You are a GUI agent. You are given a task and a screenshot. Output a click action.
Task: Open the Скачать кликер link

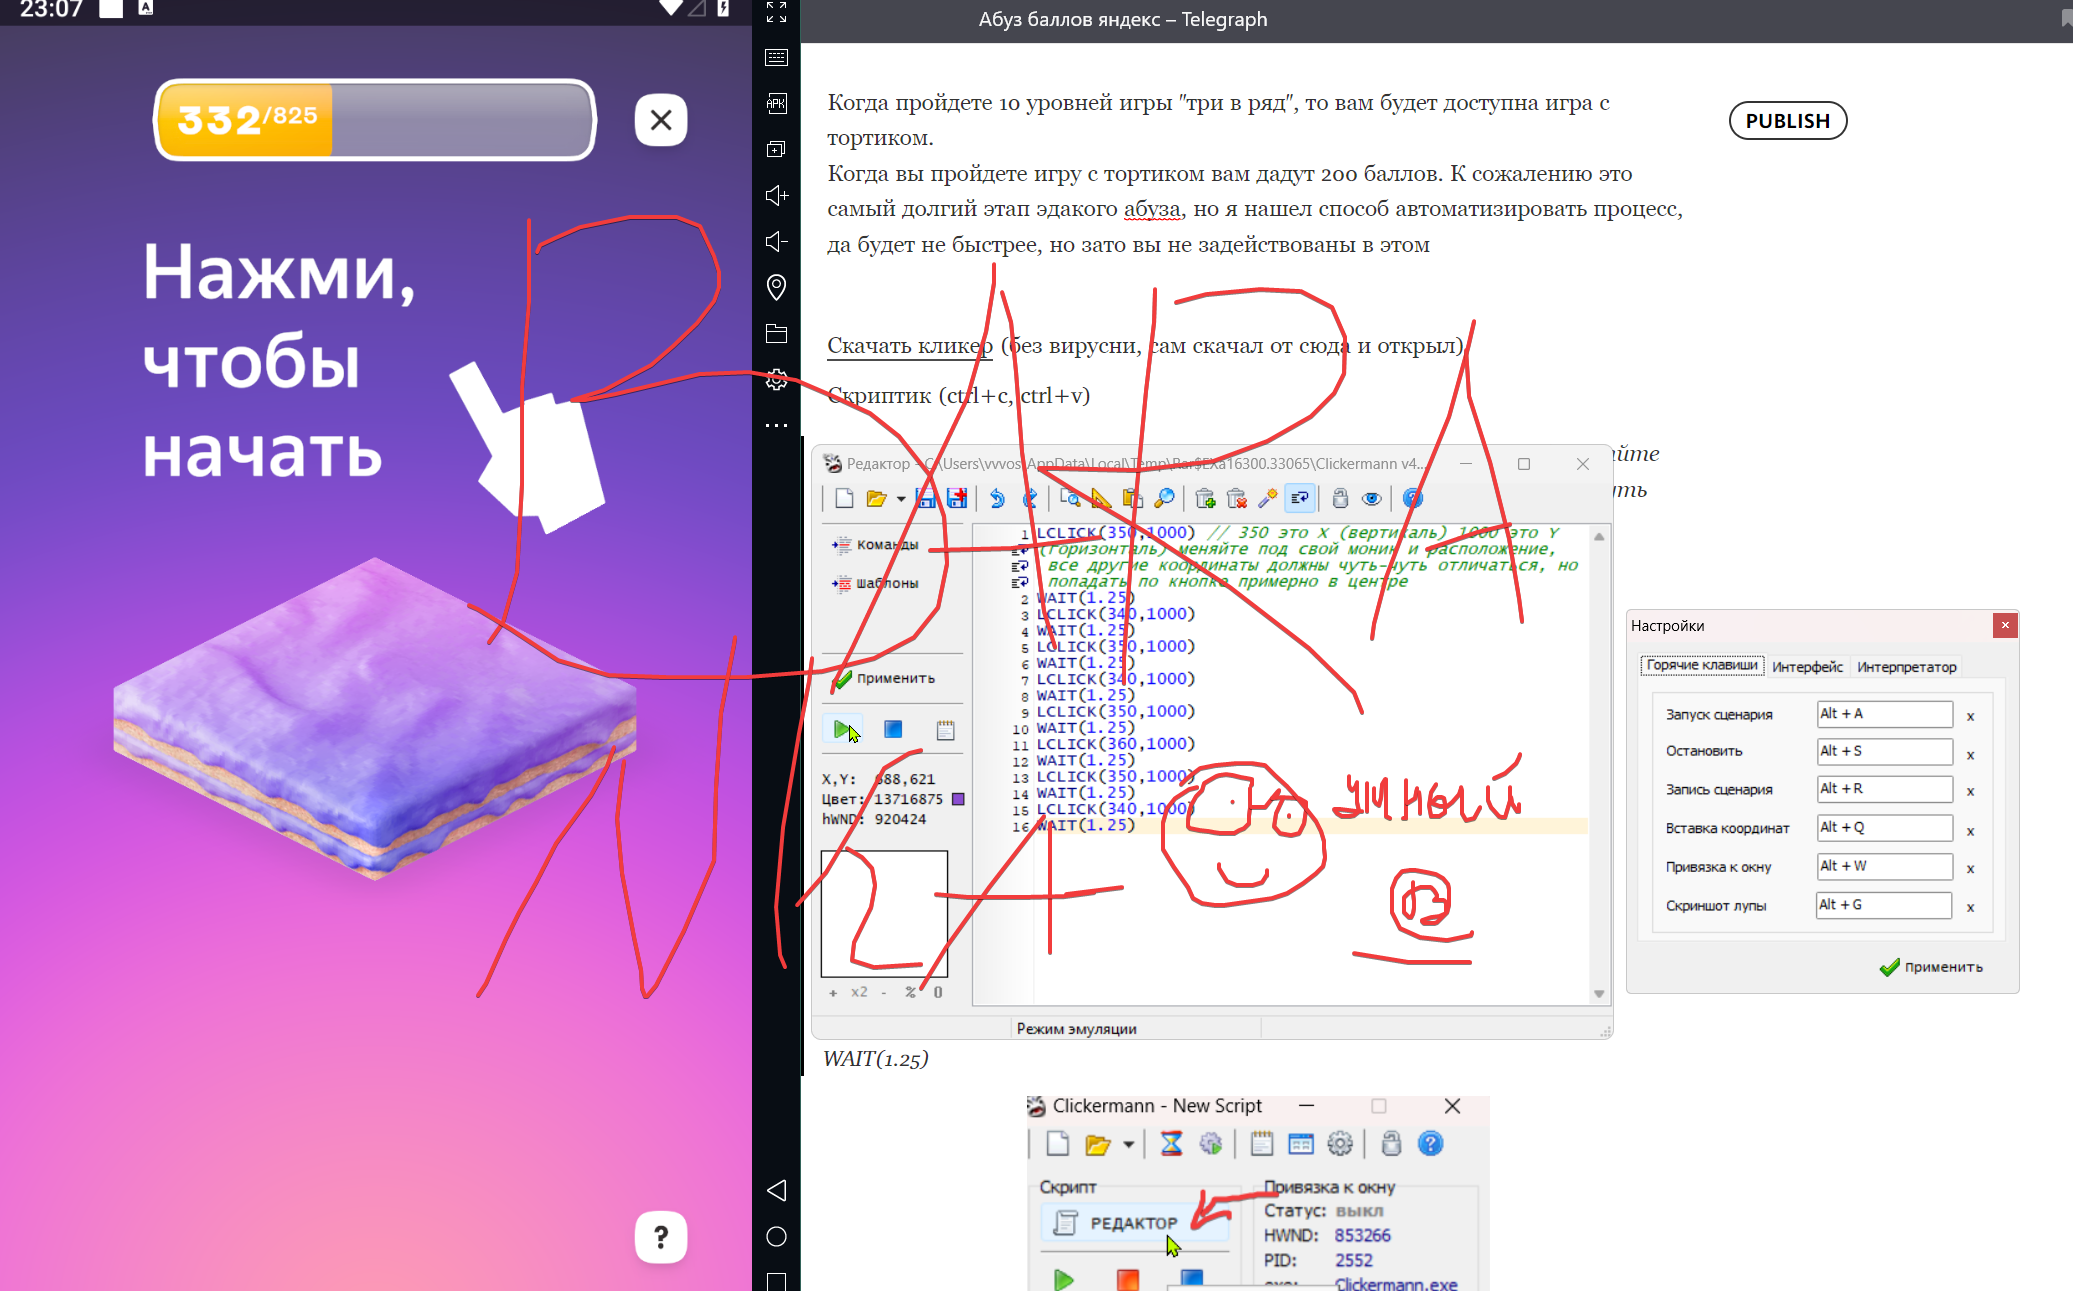(x=910, y=346)
